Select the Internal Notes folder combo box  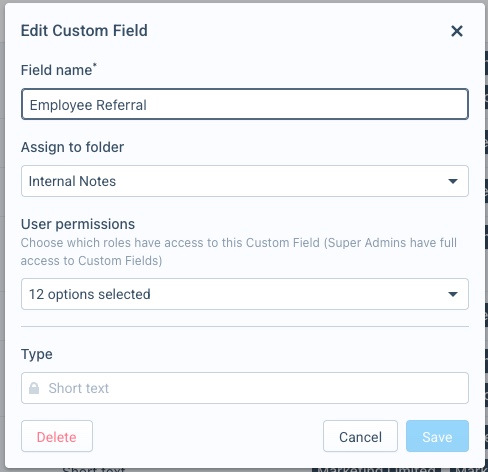[x=245, y=181]
